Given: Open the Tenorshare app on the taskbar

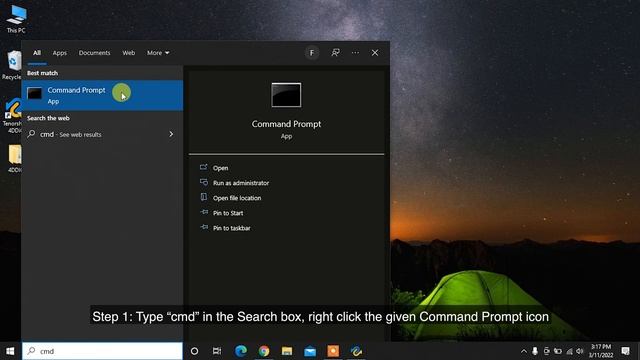Looking at the screenshot, I should tap(356, 351).
